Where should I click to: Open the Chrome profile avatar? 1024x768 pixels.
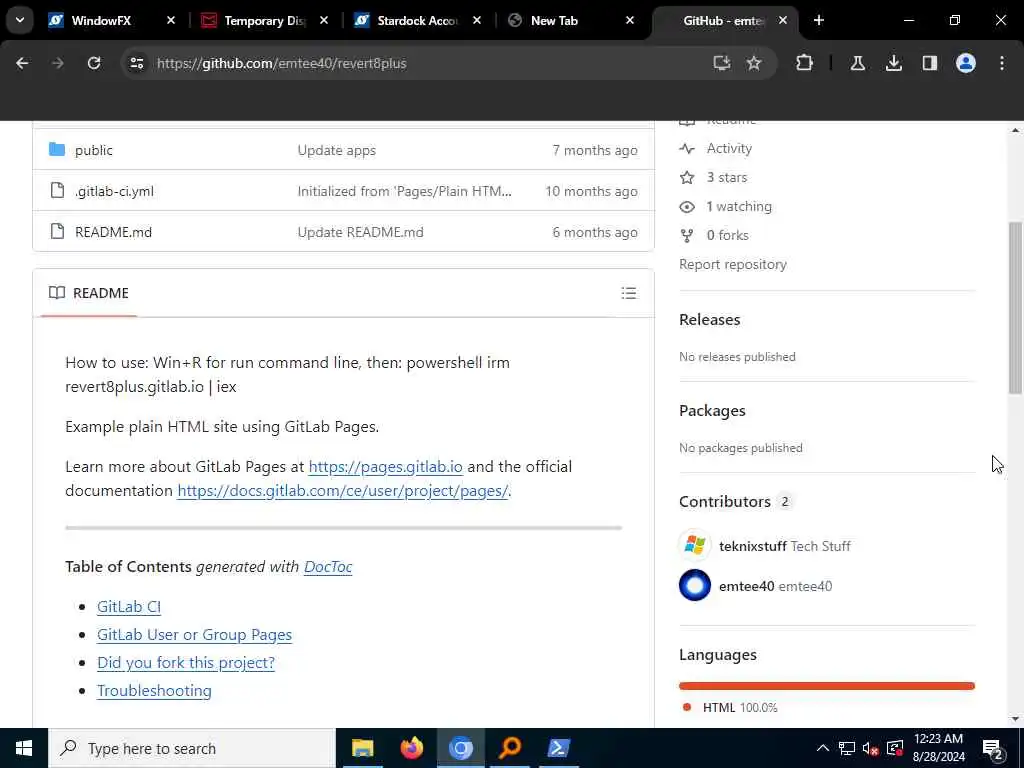click(966, 63)
